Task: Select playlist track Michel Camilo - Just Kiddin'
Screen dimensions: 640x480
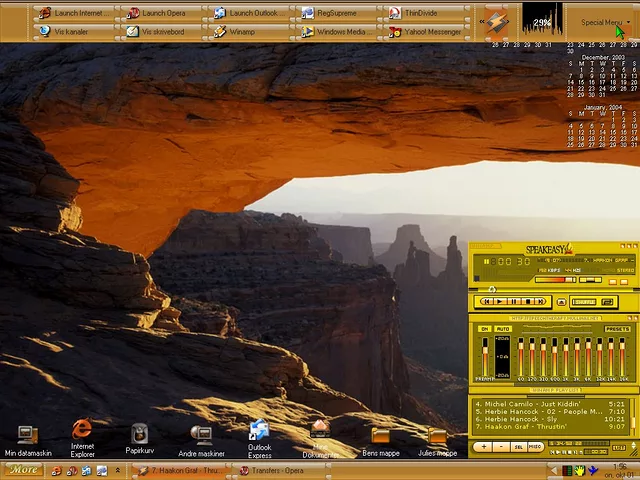Action: pos(550,404)
